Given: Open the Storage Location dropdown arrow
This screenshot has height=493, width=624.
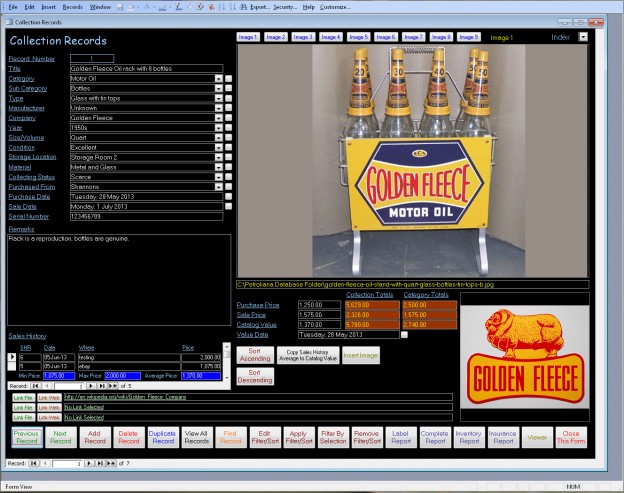Looking at the screenshot, I should 219,157.
